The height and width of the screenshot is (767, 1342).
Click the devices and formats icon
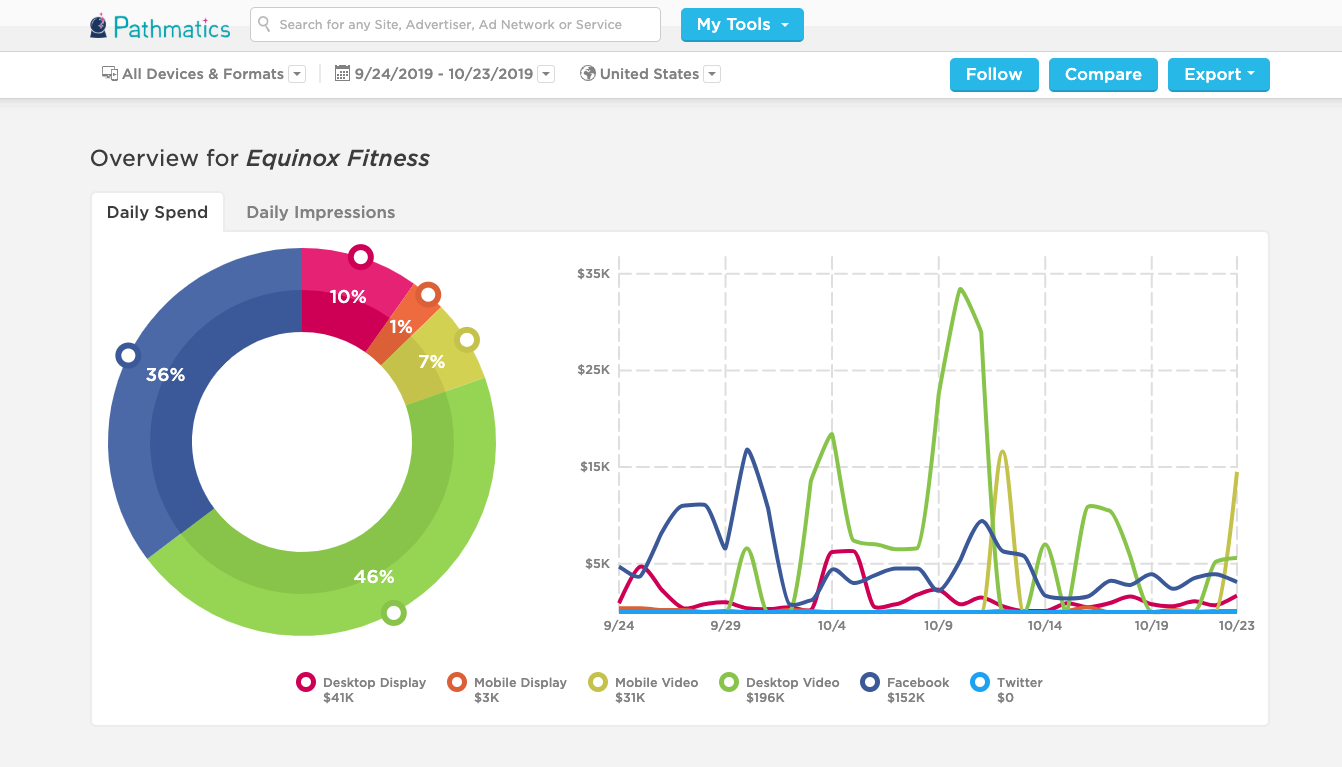click(x=110, y=74)
